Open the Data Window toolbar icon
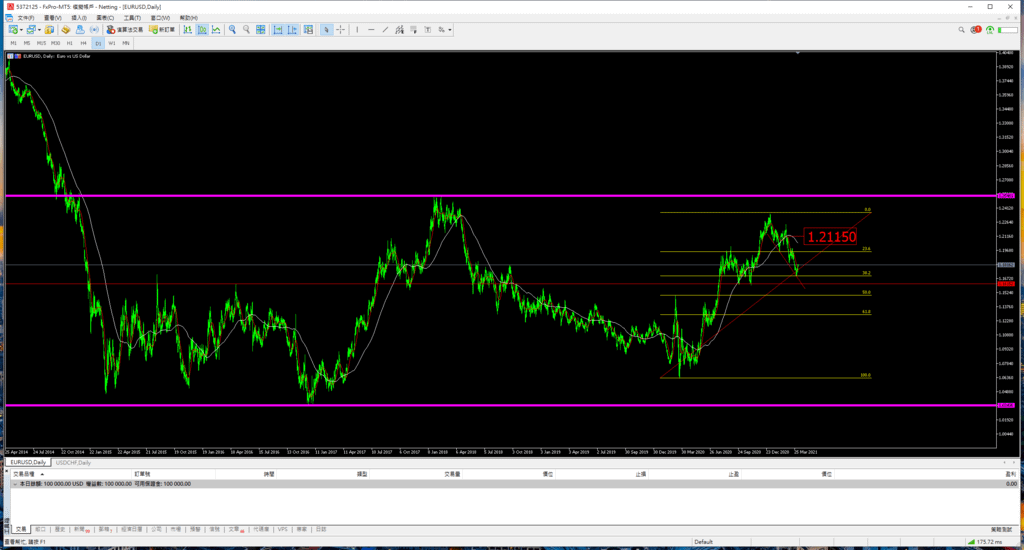This screenshot has width=1024, height=550. pos(65,29)
